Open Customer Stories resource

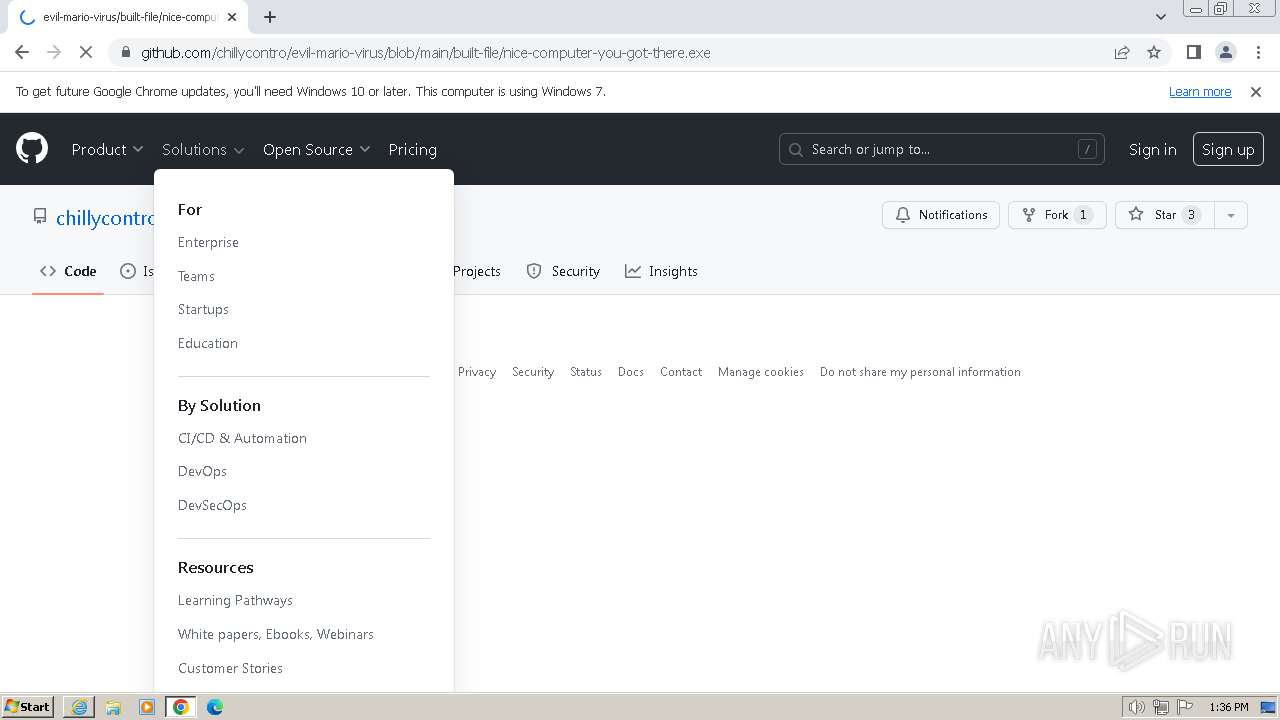coord(230,668)
